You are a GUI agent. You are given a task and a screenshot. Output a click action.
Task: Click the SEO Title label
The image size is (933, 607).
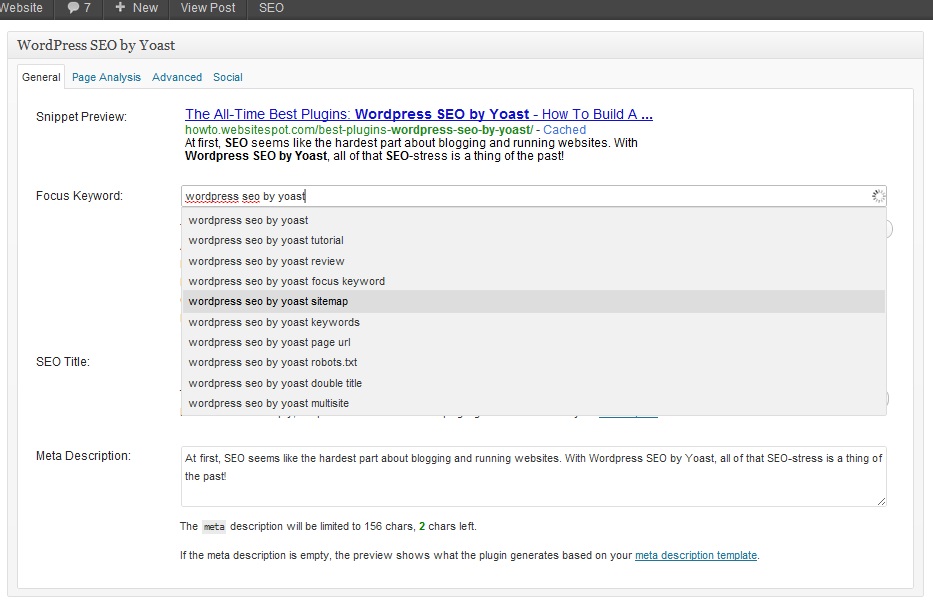pos(62,362)
